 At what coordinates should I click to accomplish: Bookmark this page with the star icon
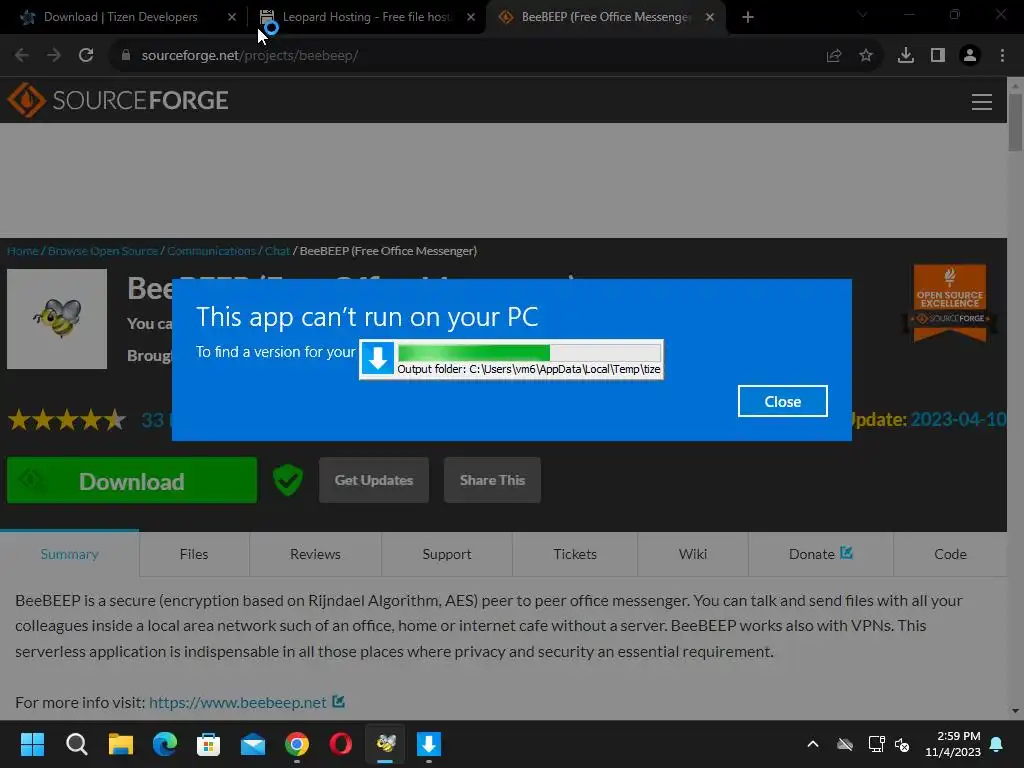(x=866, y=56)
